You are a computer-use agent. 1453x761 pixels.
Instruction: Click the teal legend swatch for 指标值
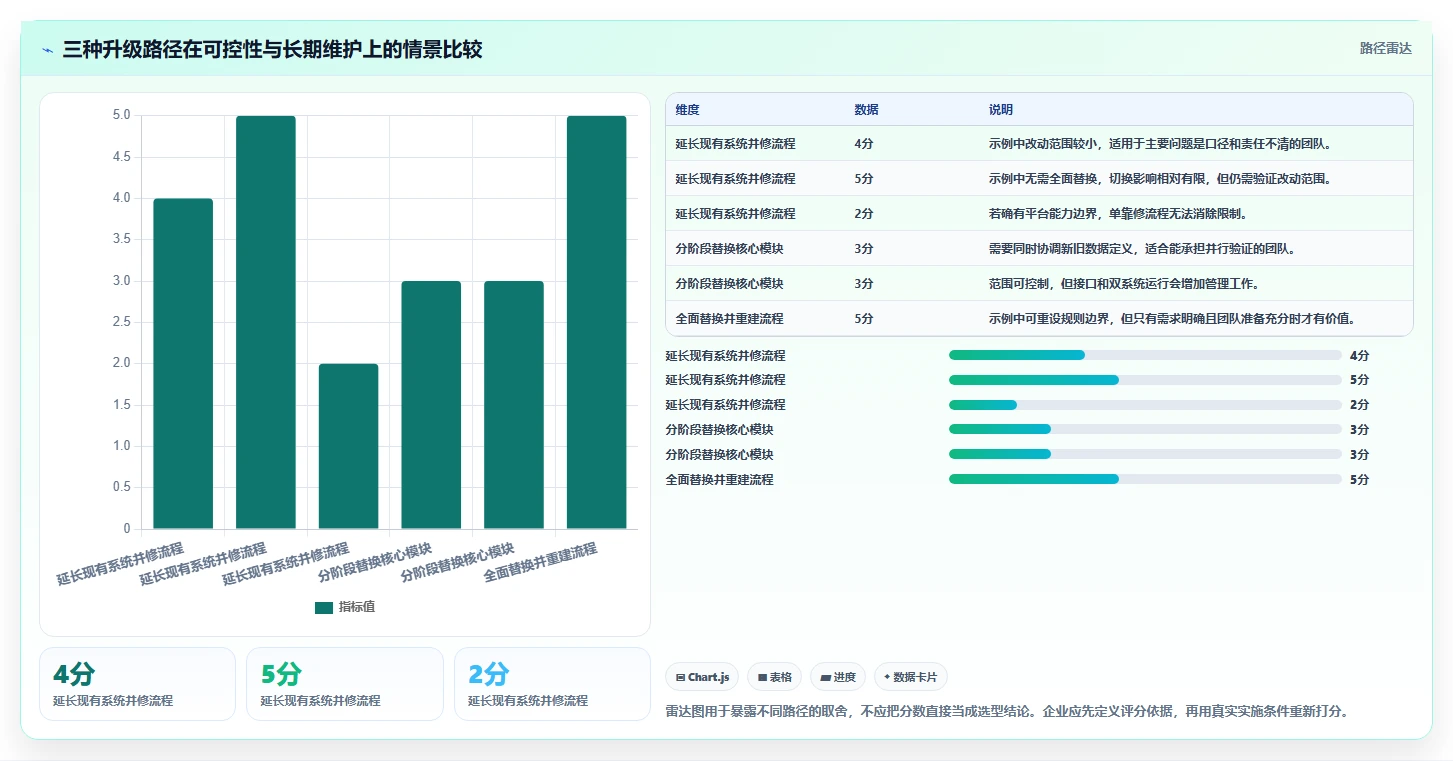click(x=324, y=607)
